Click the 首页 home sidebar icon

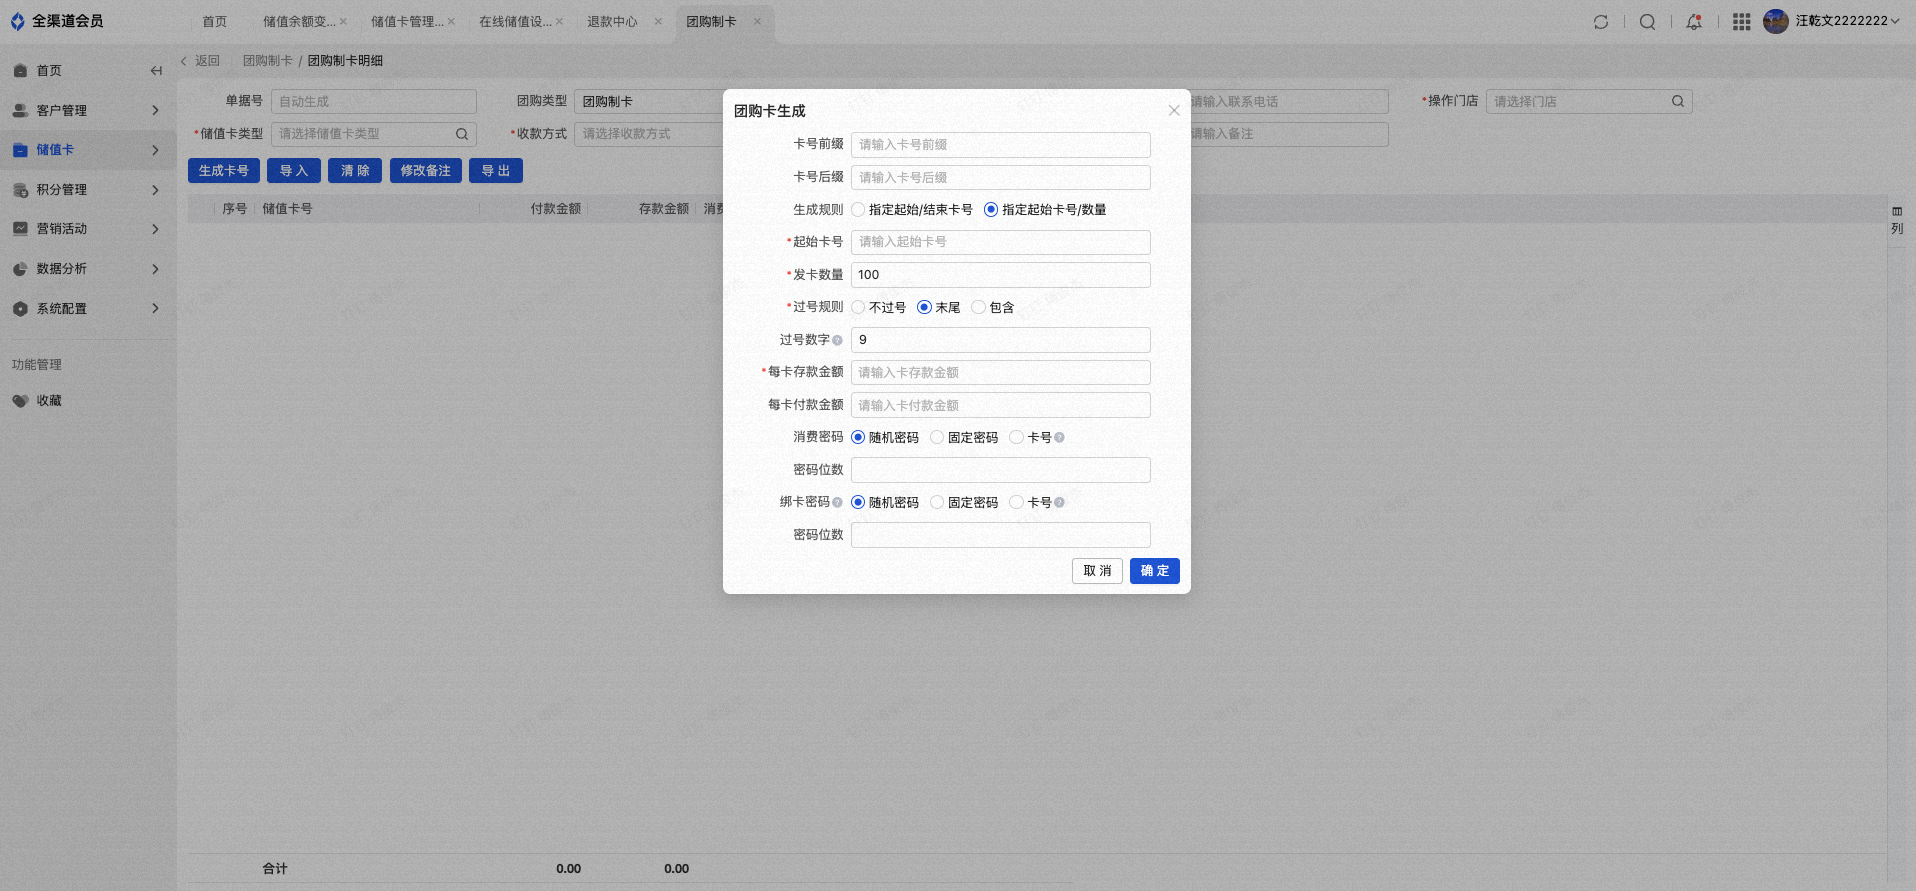pos(20,71)
